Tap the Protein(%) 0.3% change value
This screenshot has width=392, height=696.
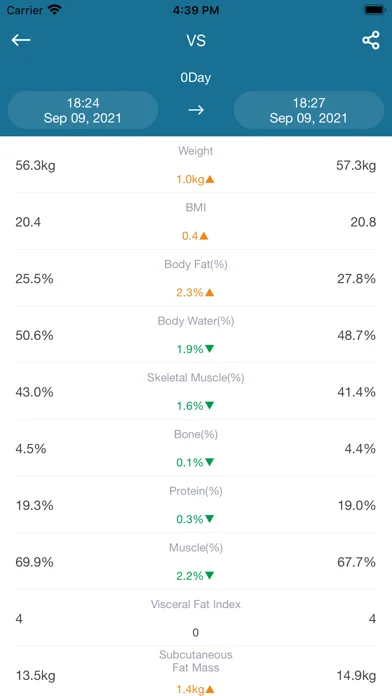(190, 519)
